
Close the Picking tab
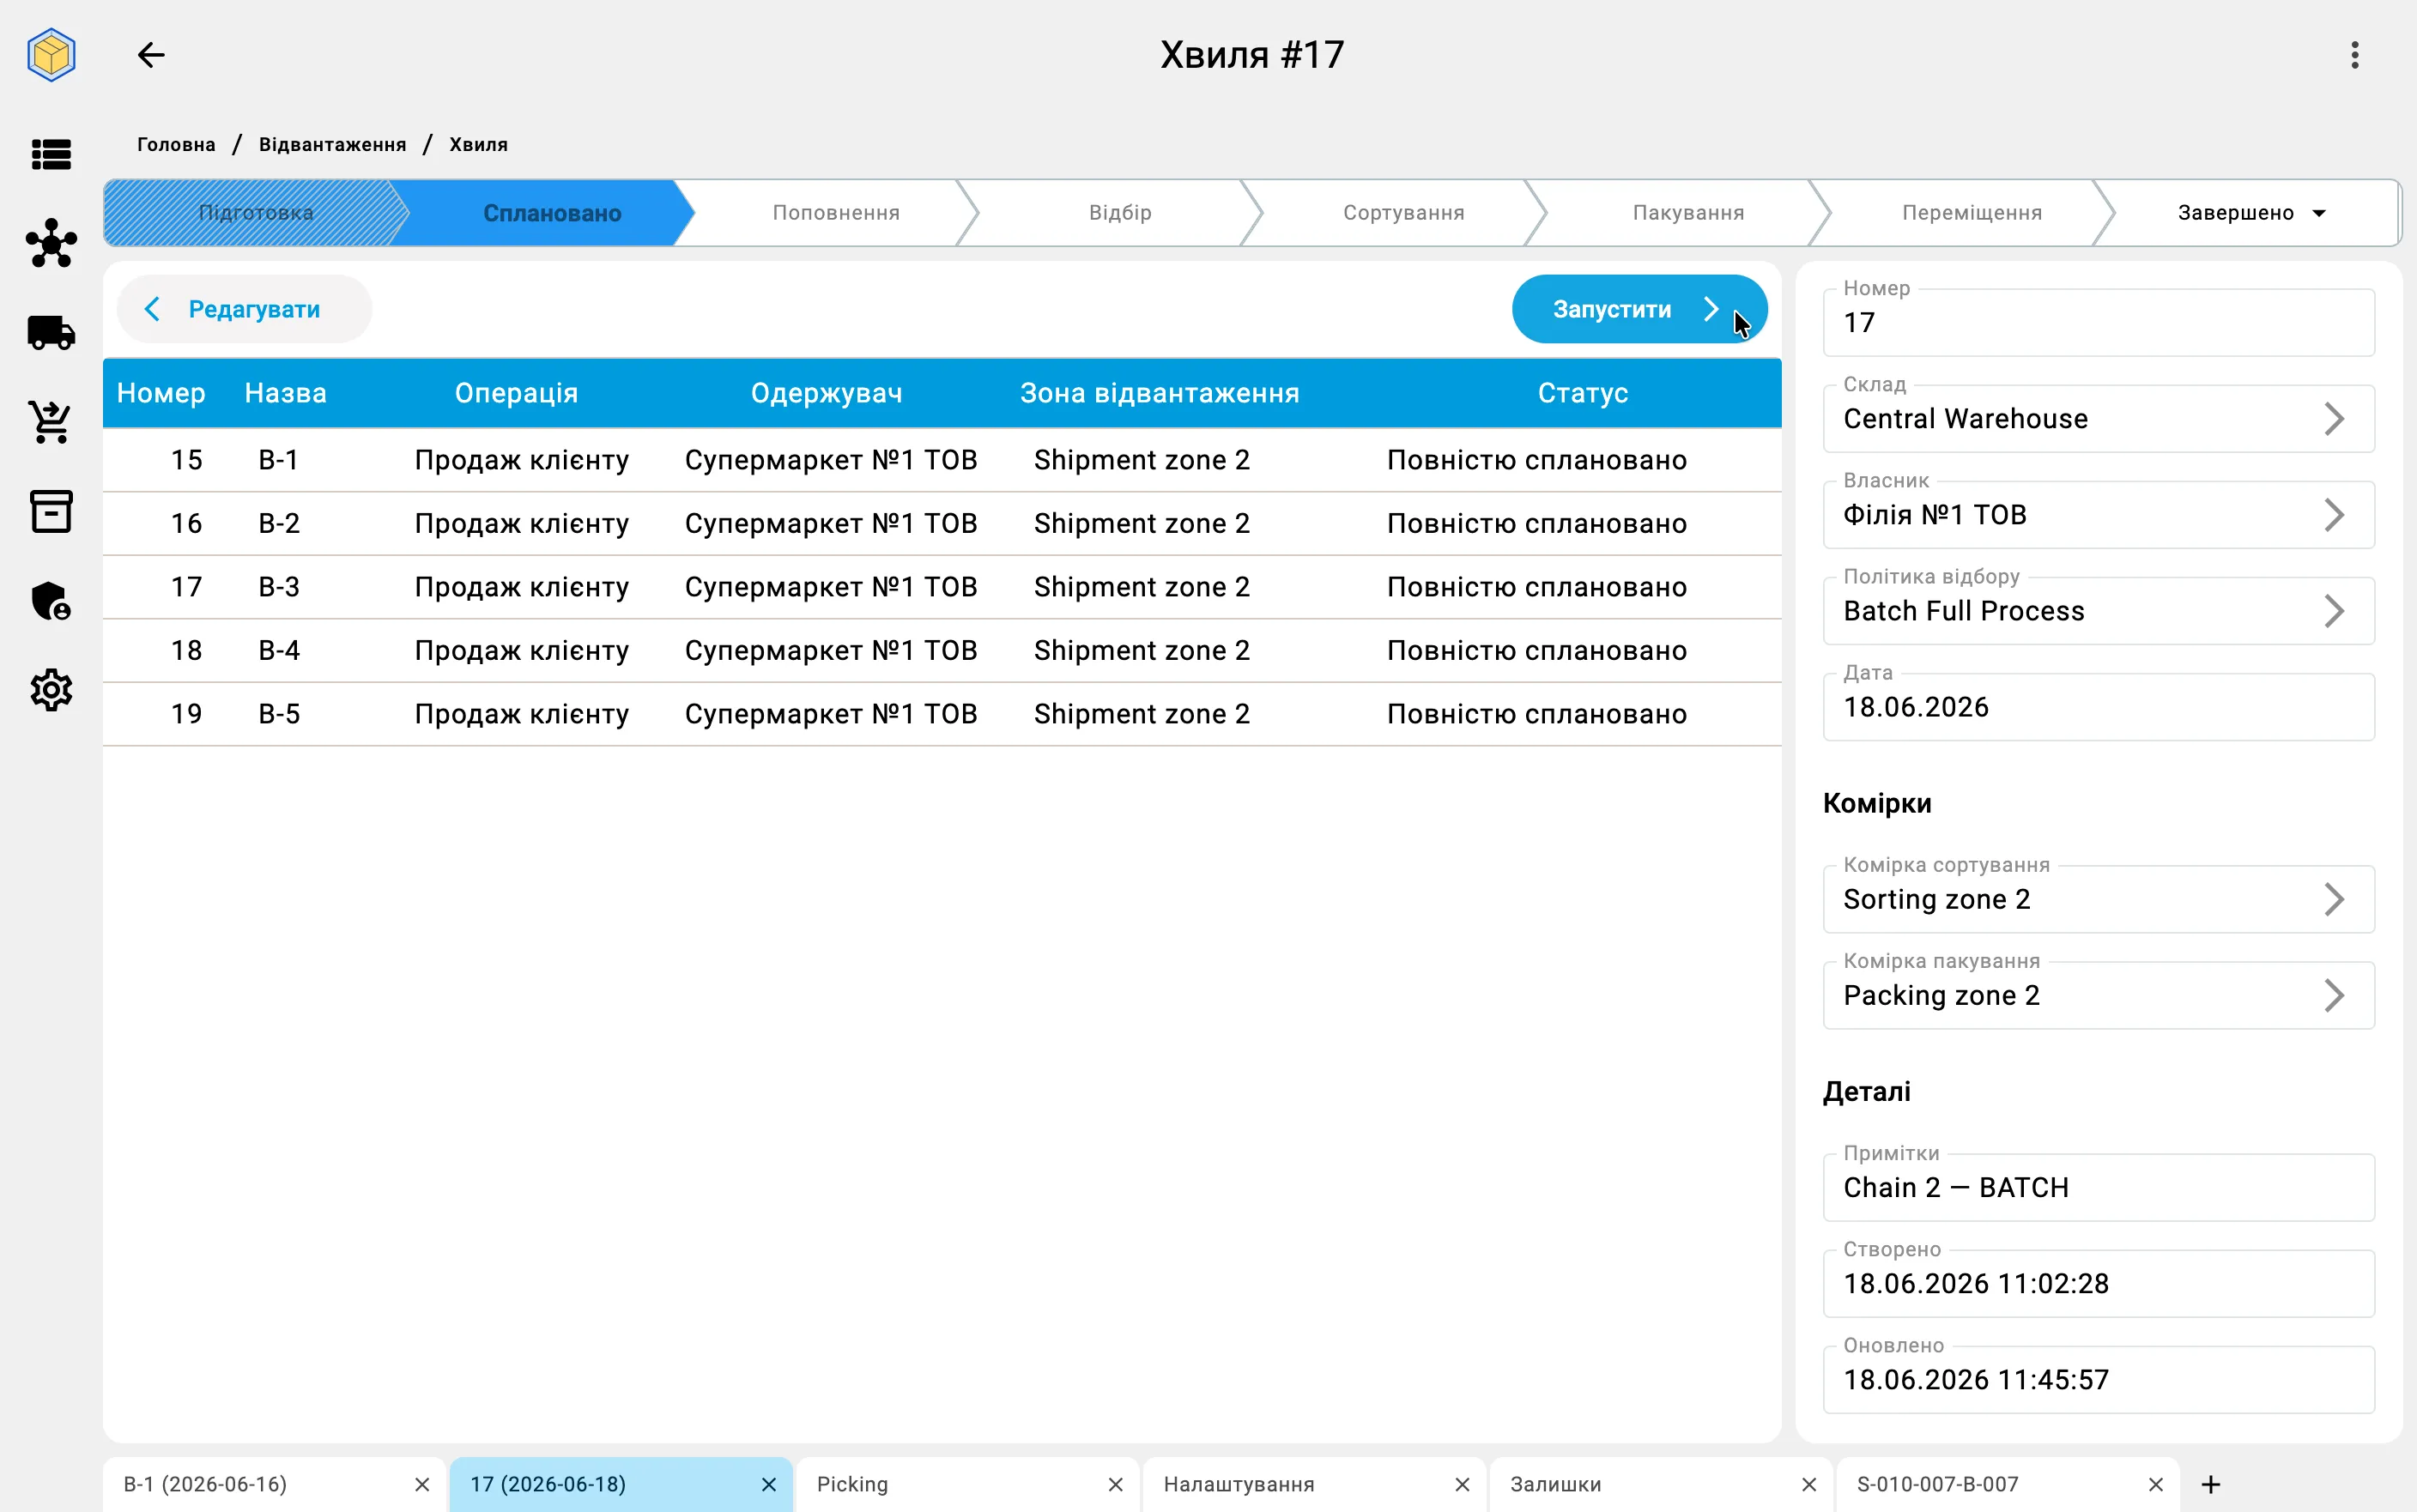pos(1116,1484)
